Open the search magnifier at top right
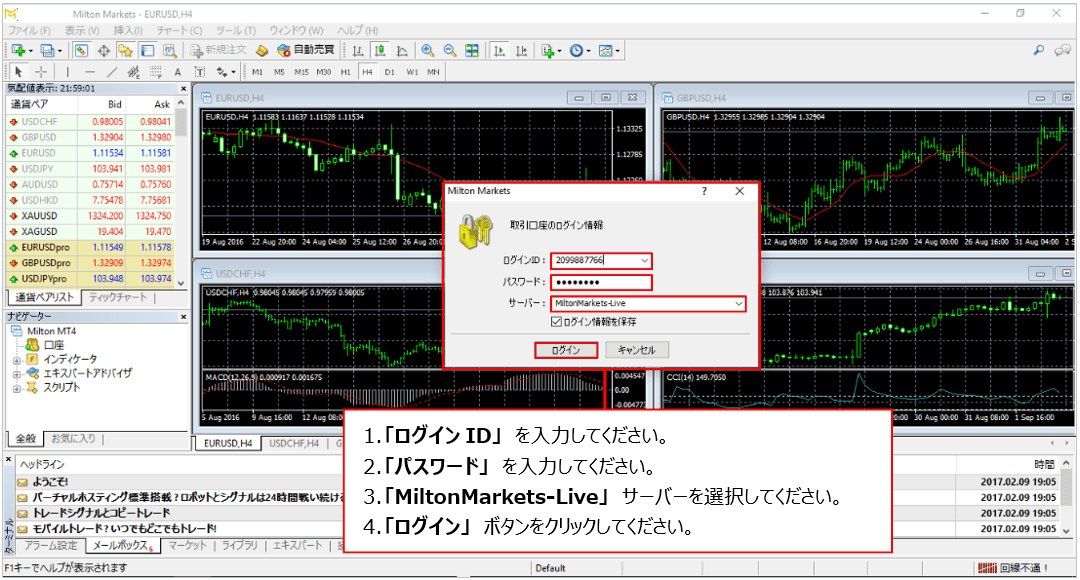 [1039, 50]
